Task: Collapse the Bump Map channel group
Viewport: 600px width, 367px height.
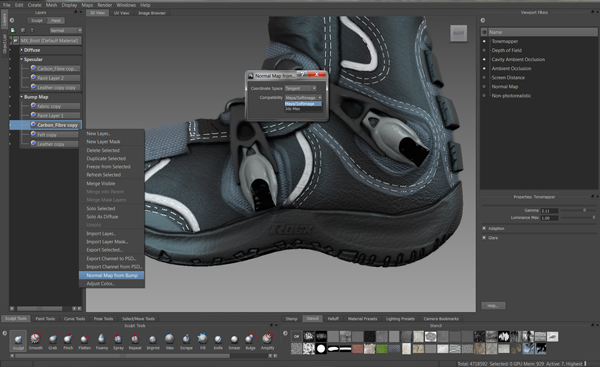Action: [x=21, y=97]
